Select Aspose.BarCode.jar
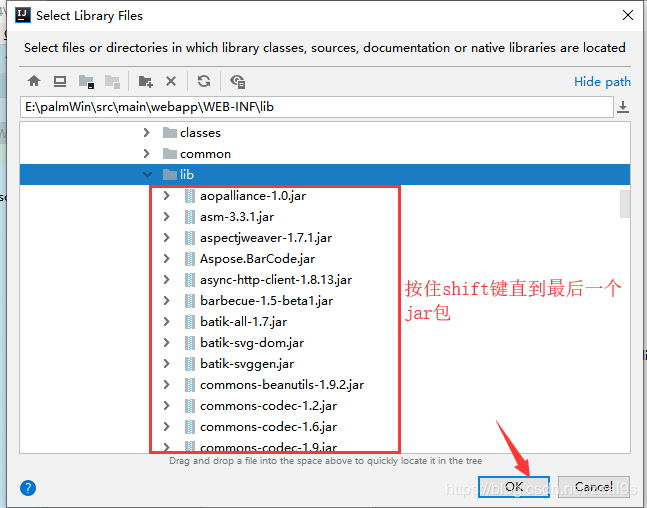647x508 pixels. pyautogui.click(x=257, y=259)
